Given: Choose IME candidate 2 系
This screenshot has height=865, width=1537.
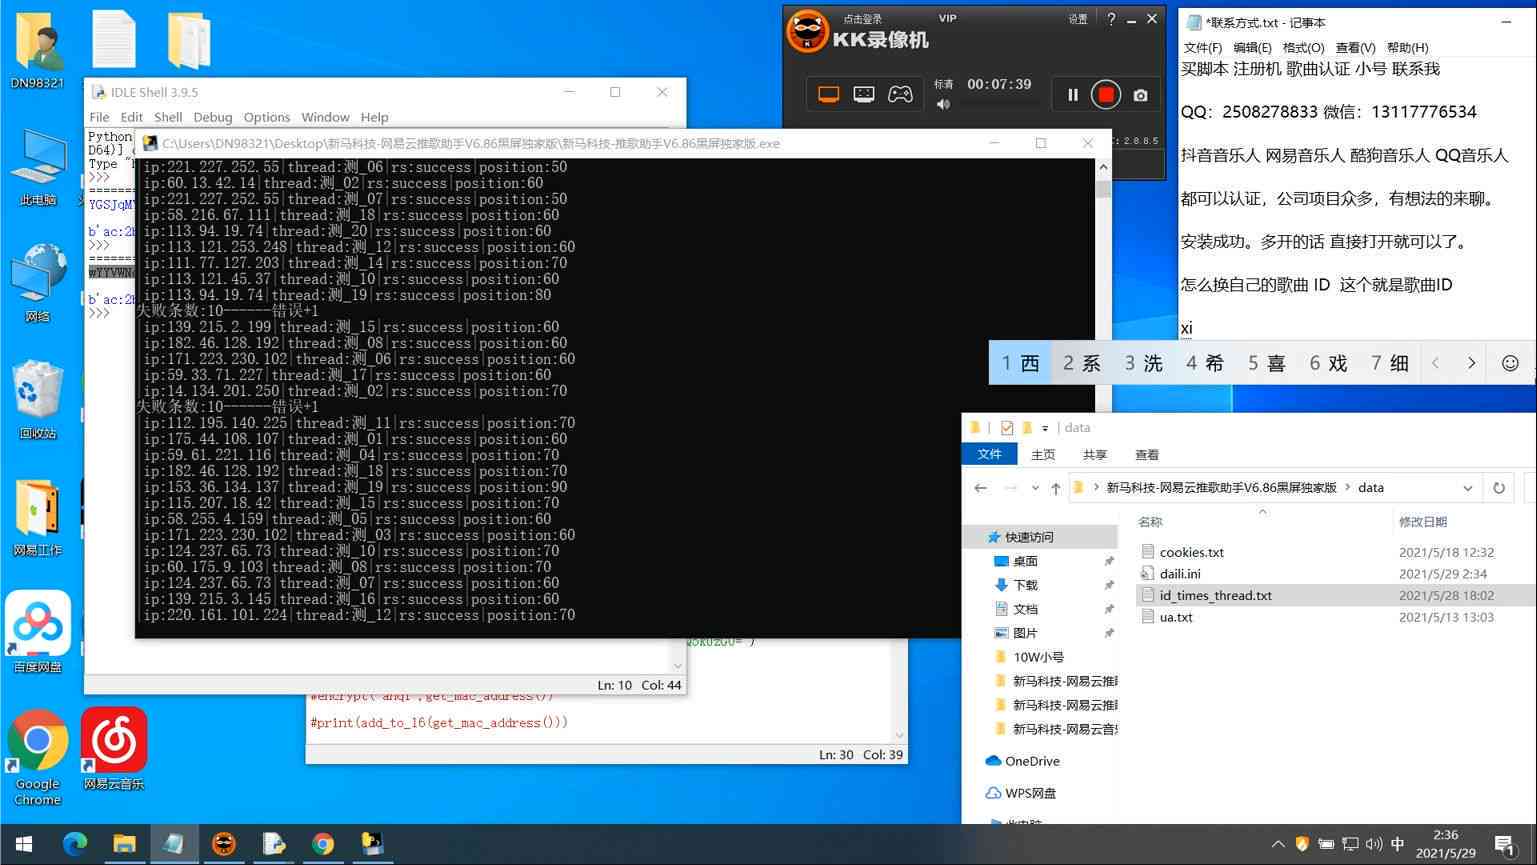Looking at the screenshot, I should tap(1081, 363).
